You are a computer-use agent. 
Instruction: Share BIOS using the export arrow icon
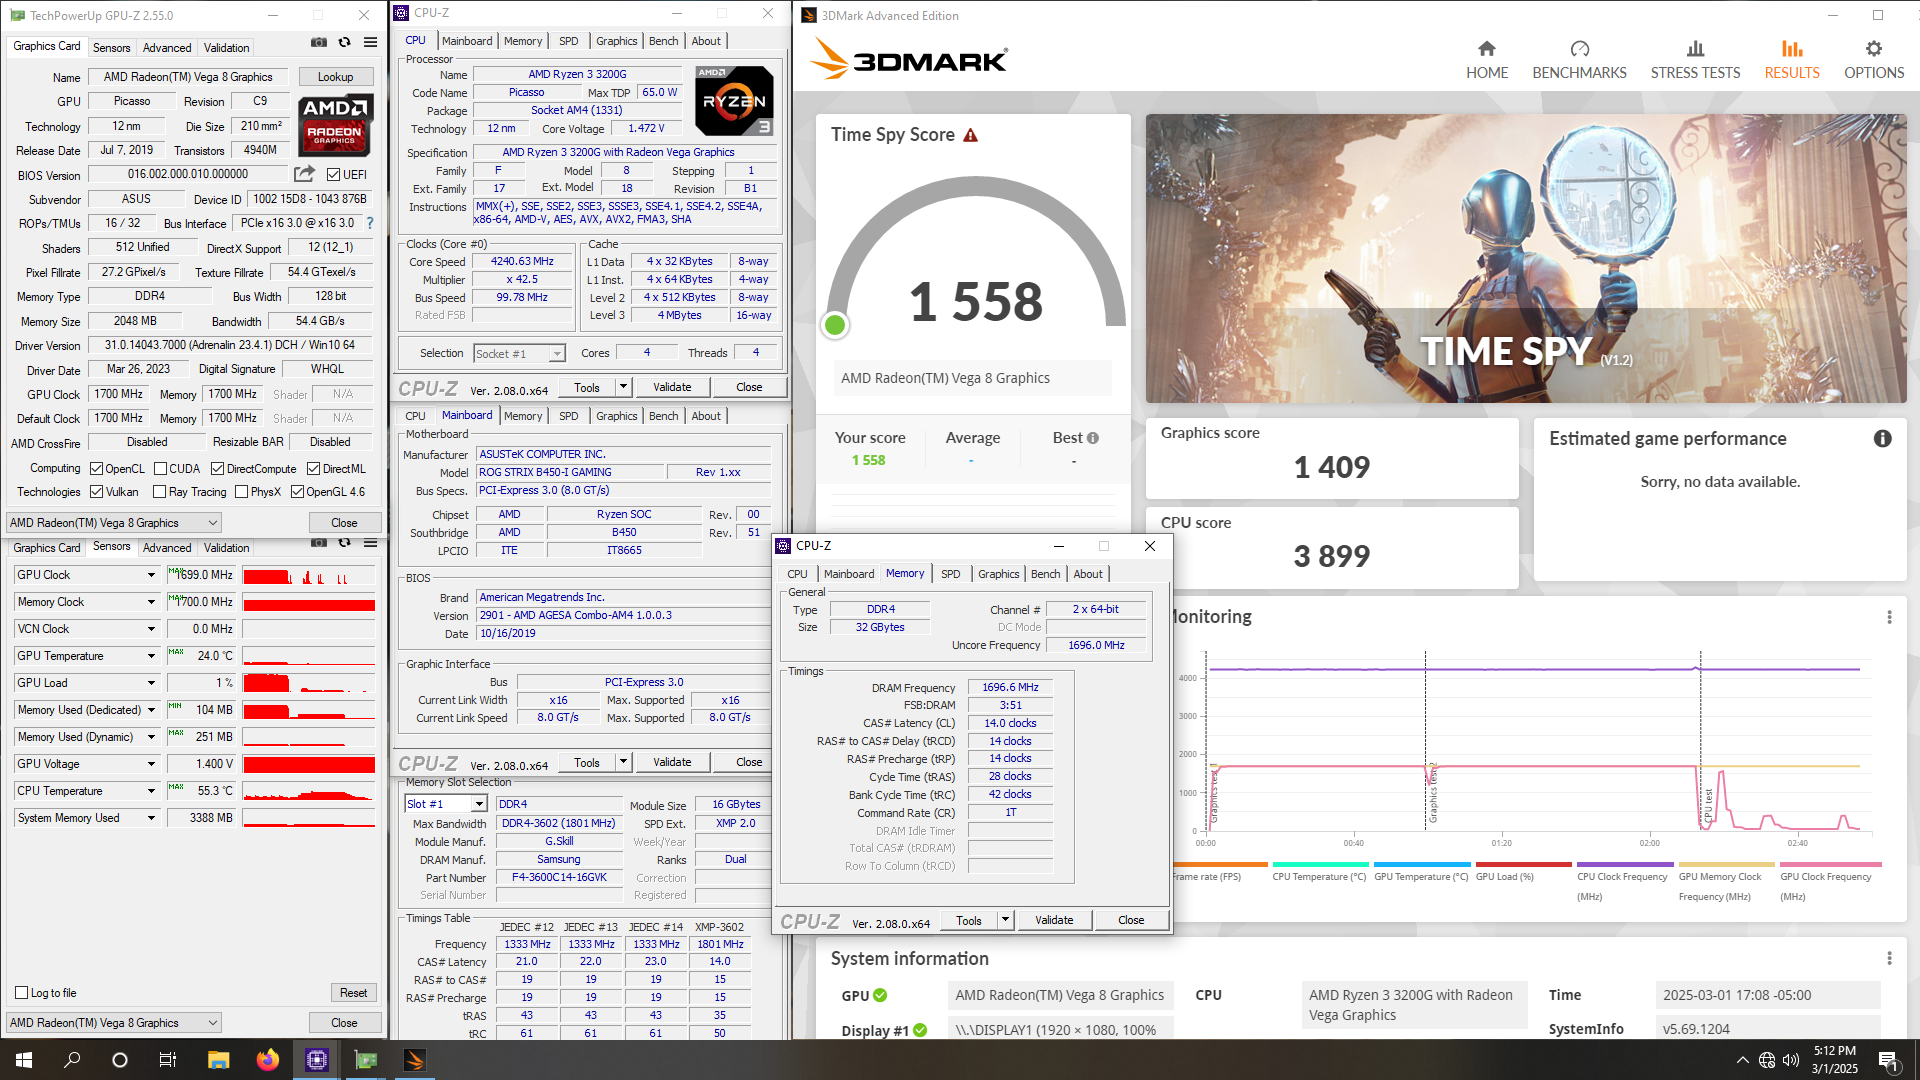305,174
